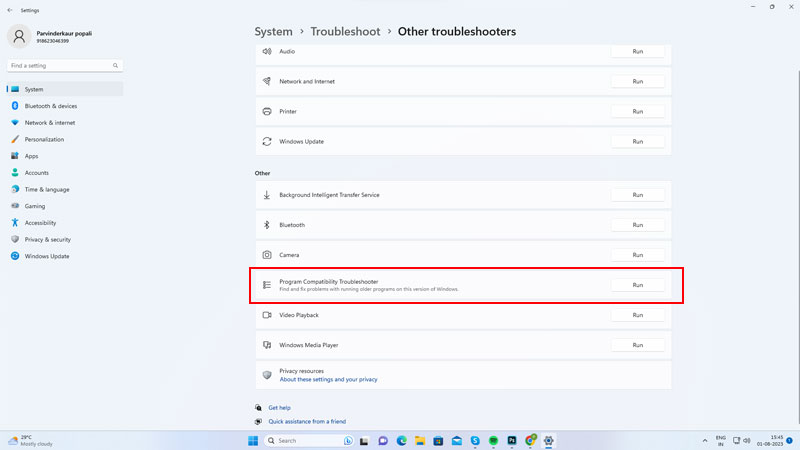Click the Video Playback row icon
The image size is (800, 450).
[x=267, y=315]
